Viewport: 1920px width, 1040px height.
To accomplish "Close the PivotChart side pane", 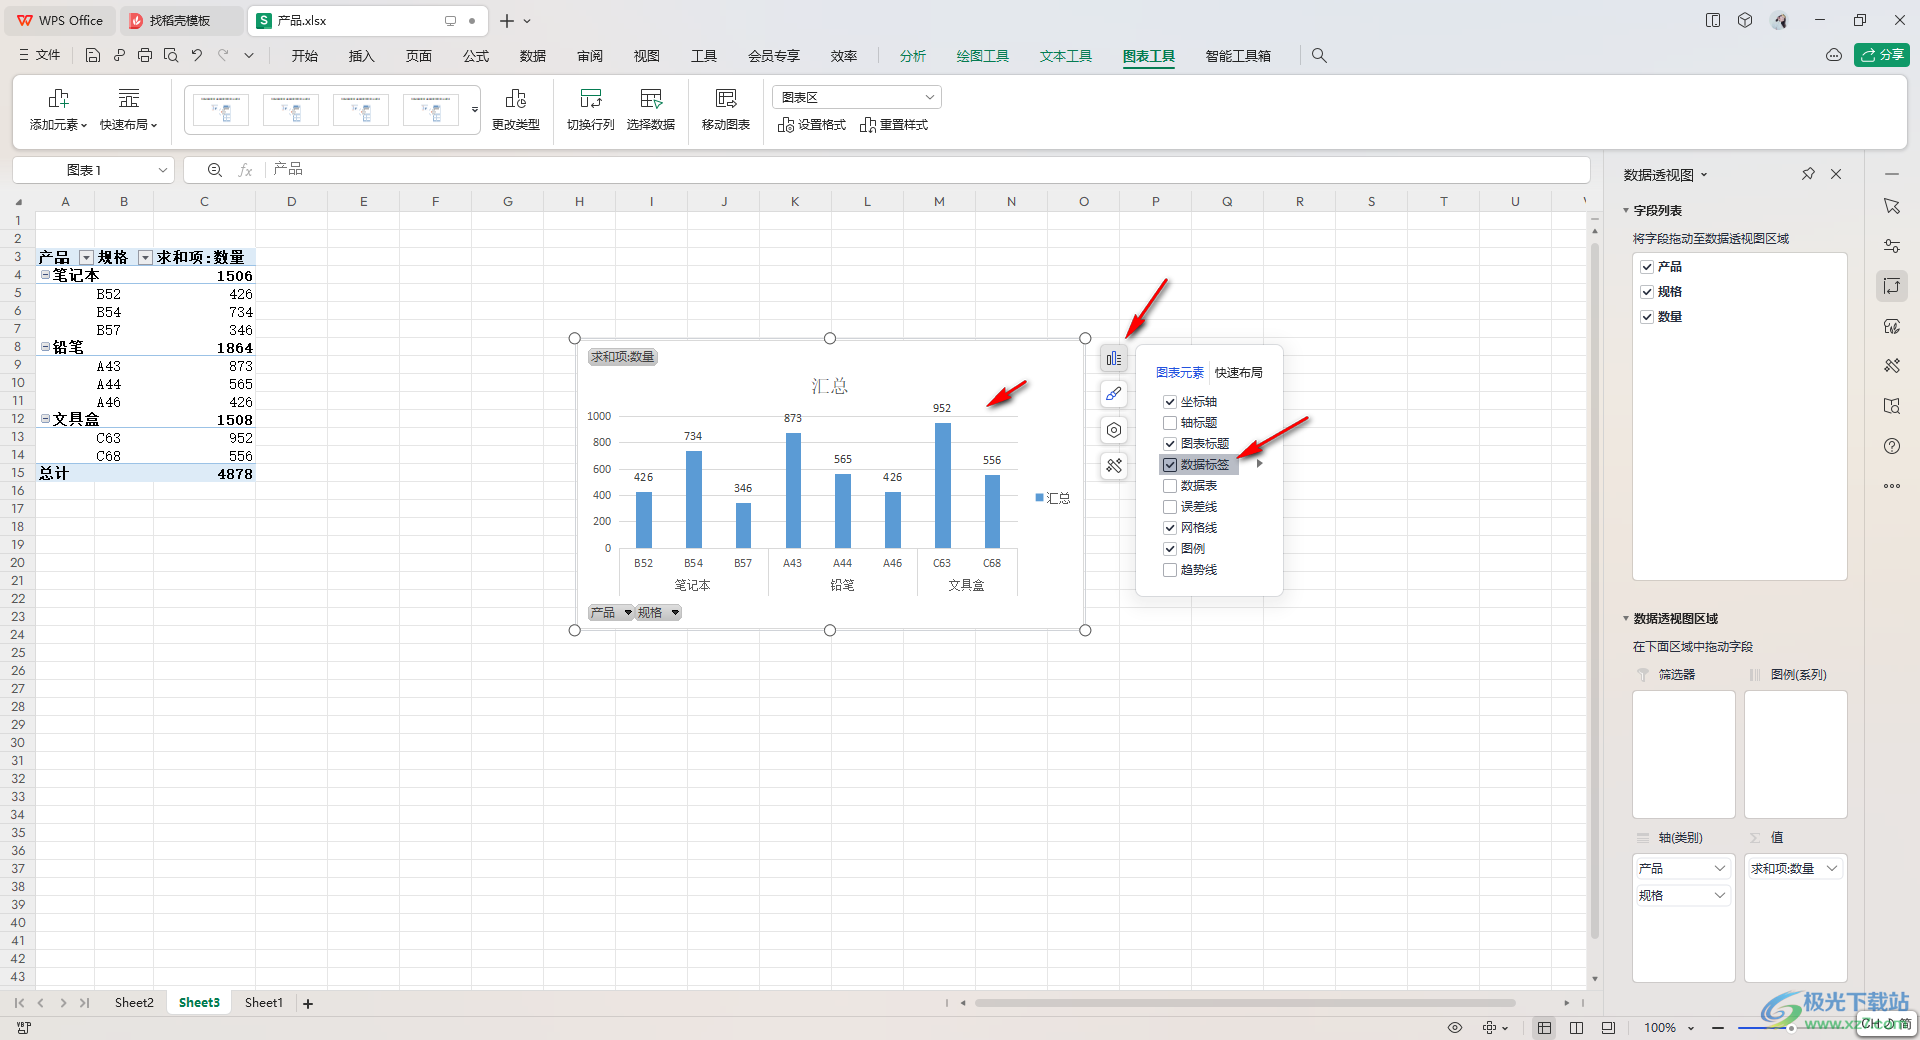I will pyautogui.click(x=1836, y=174).
